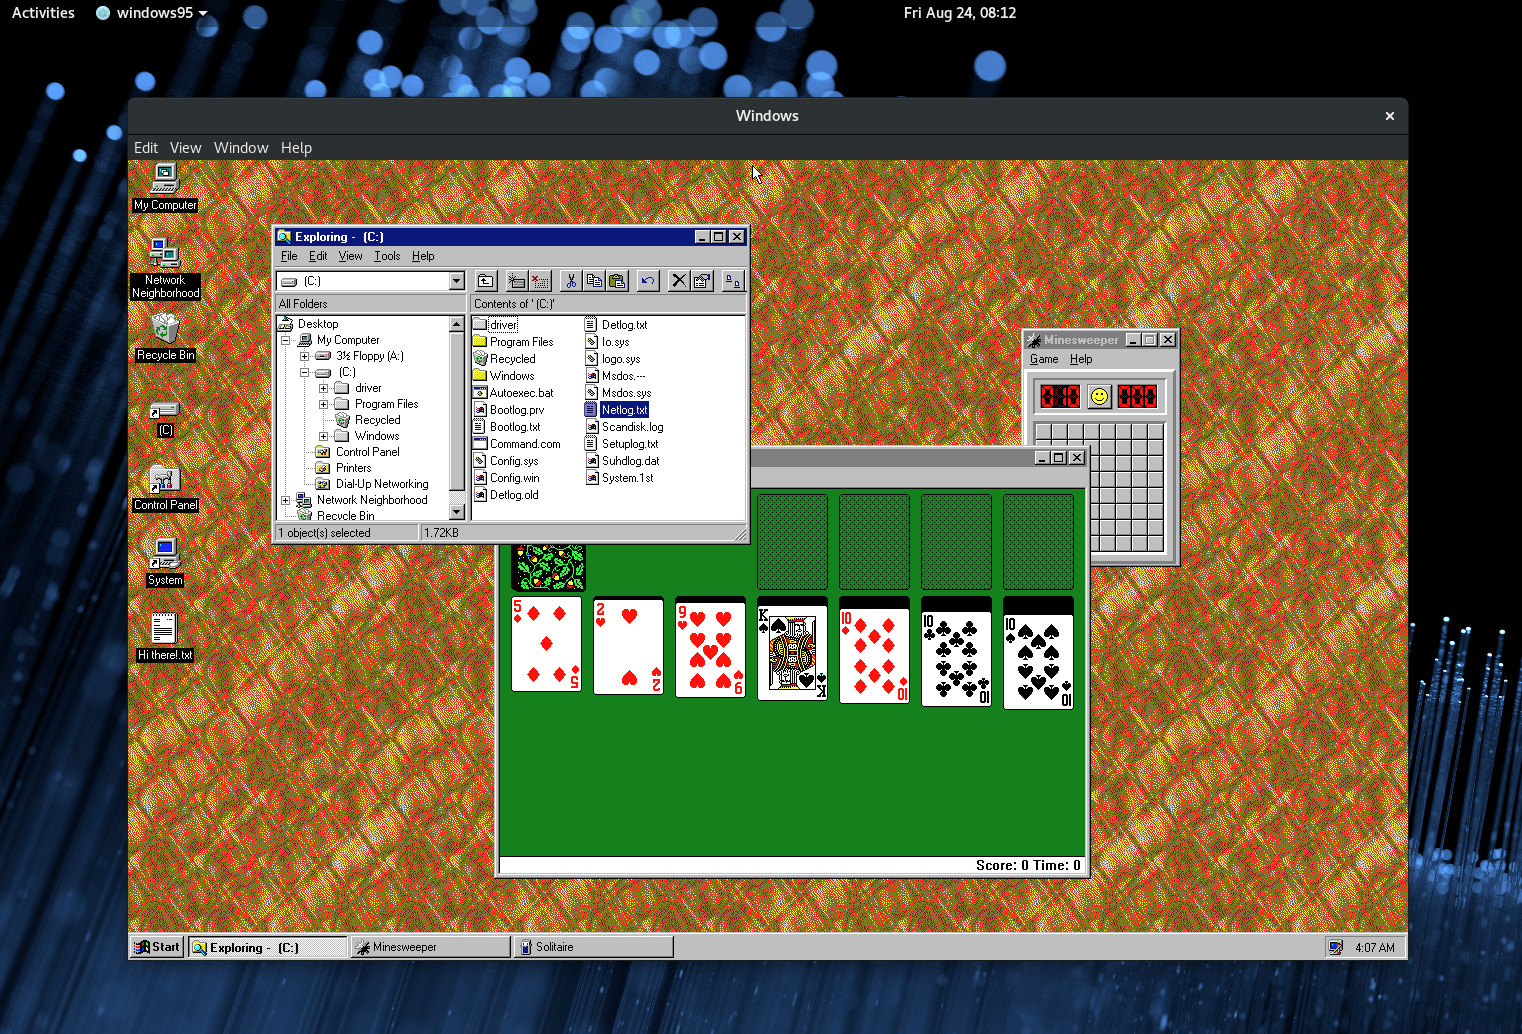Screen dimensions: 1522x1034
Task: Click the Cut icon in Explorer toolbar
Action: (x=571, y=281)
